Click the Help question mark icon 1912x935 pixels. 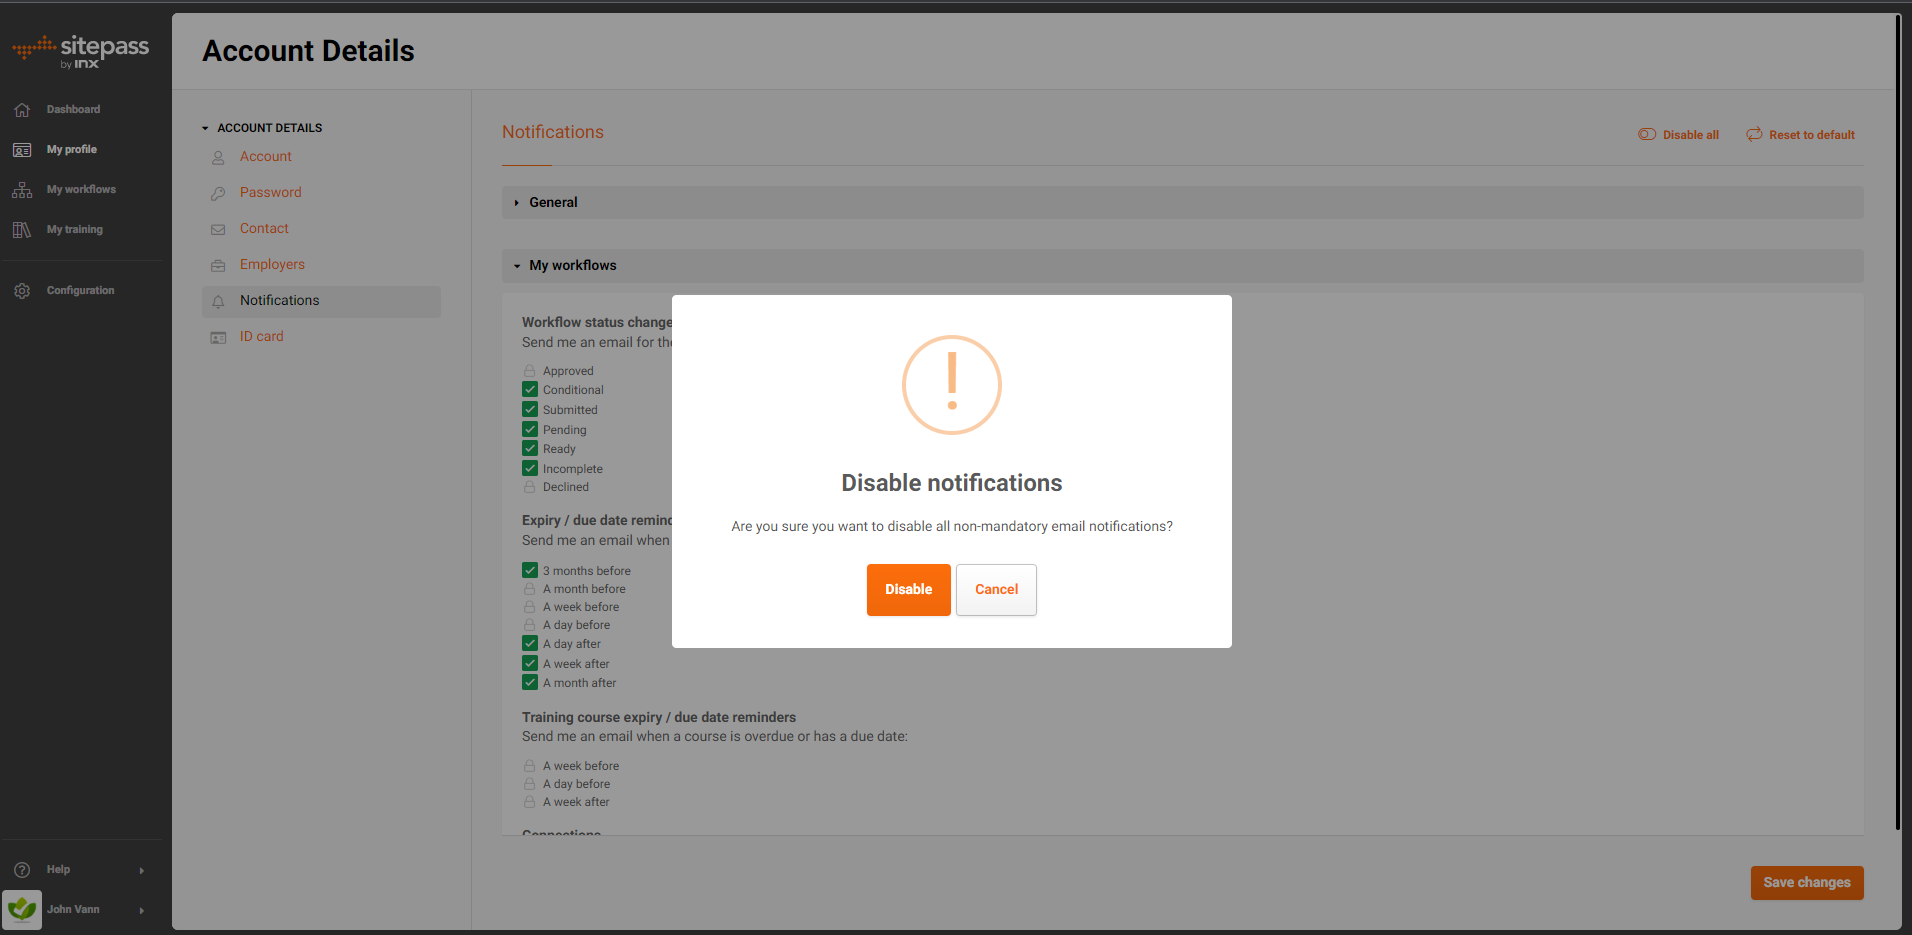22,870
